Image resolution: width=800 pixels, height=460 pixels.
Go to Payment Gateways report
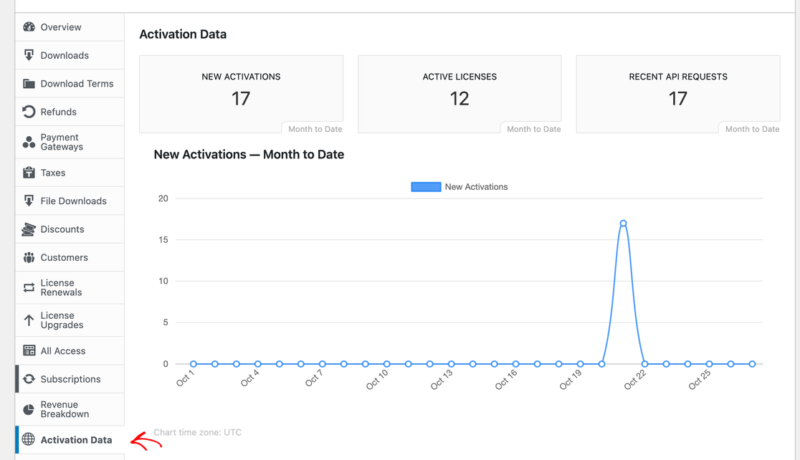coord(70,142)
